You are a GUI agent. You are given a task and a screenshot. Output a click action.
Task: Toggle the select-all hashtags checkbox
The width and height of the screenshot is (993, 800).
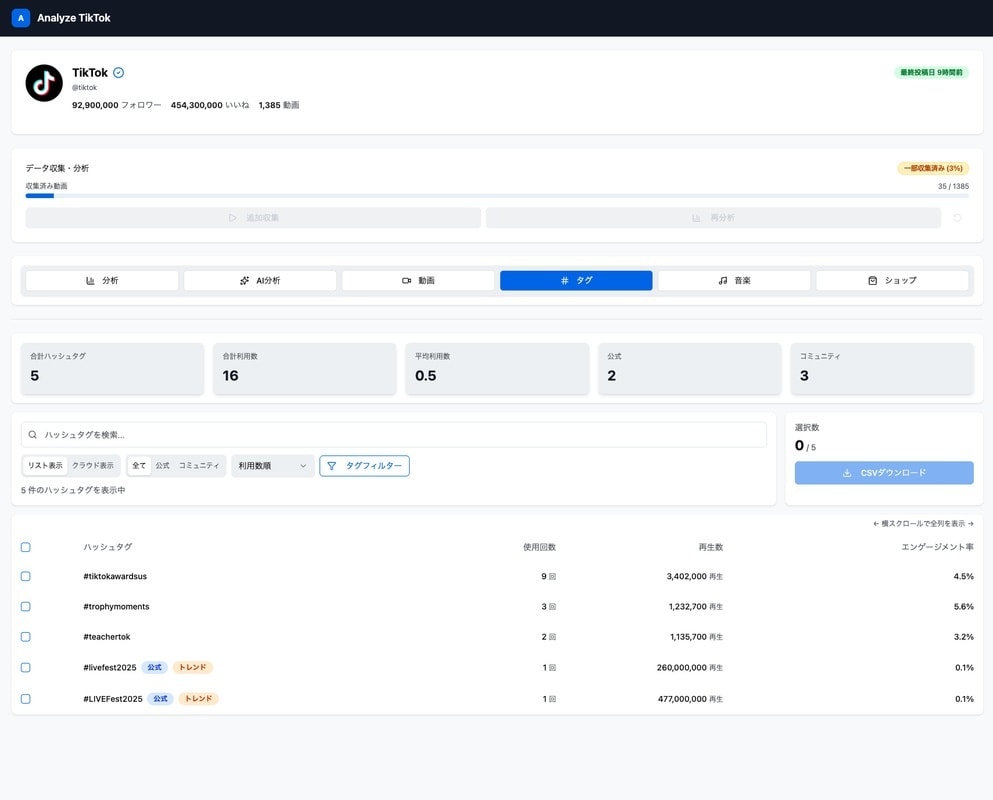click(x=25, y=547)
